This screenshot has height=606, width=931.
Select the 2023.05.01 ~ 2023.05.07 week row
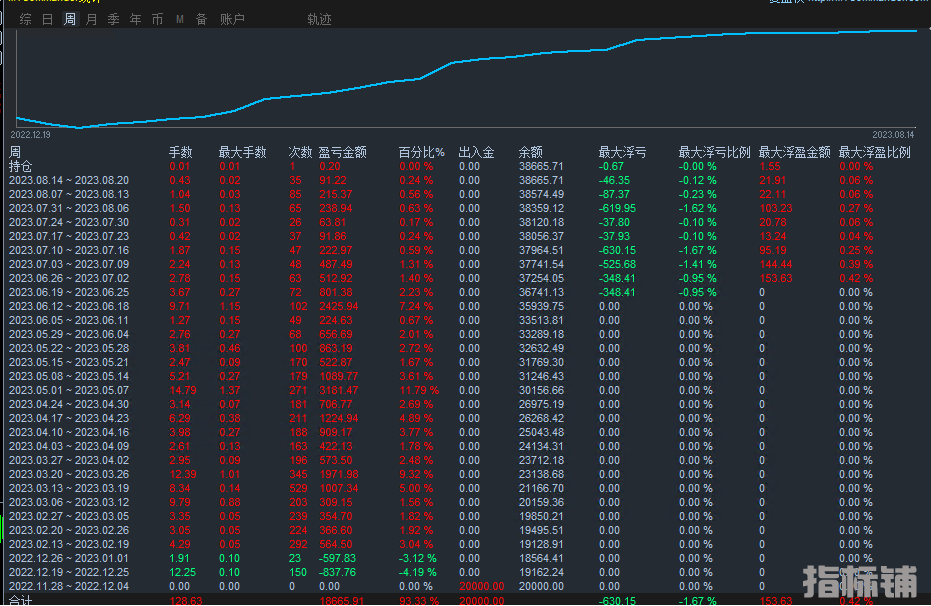(x=69, y=390)
